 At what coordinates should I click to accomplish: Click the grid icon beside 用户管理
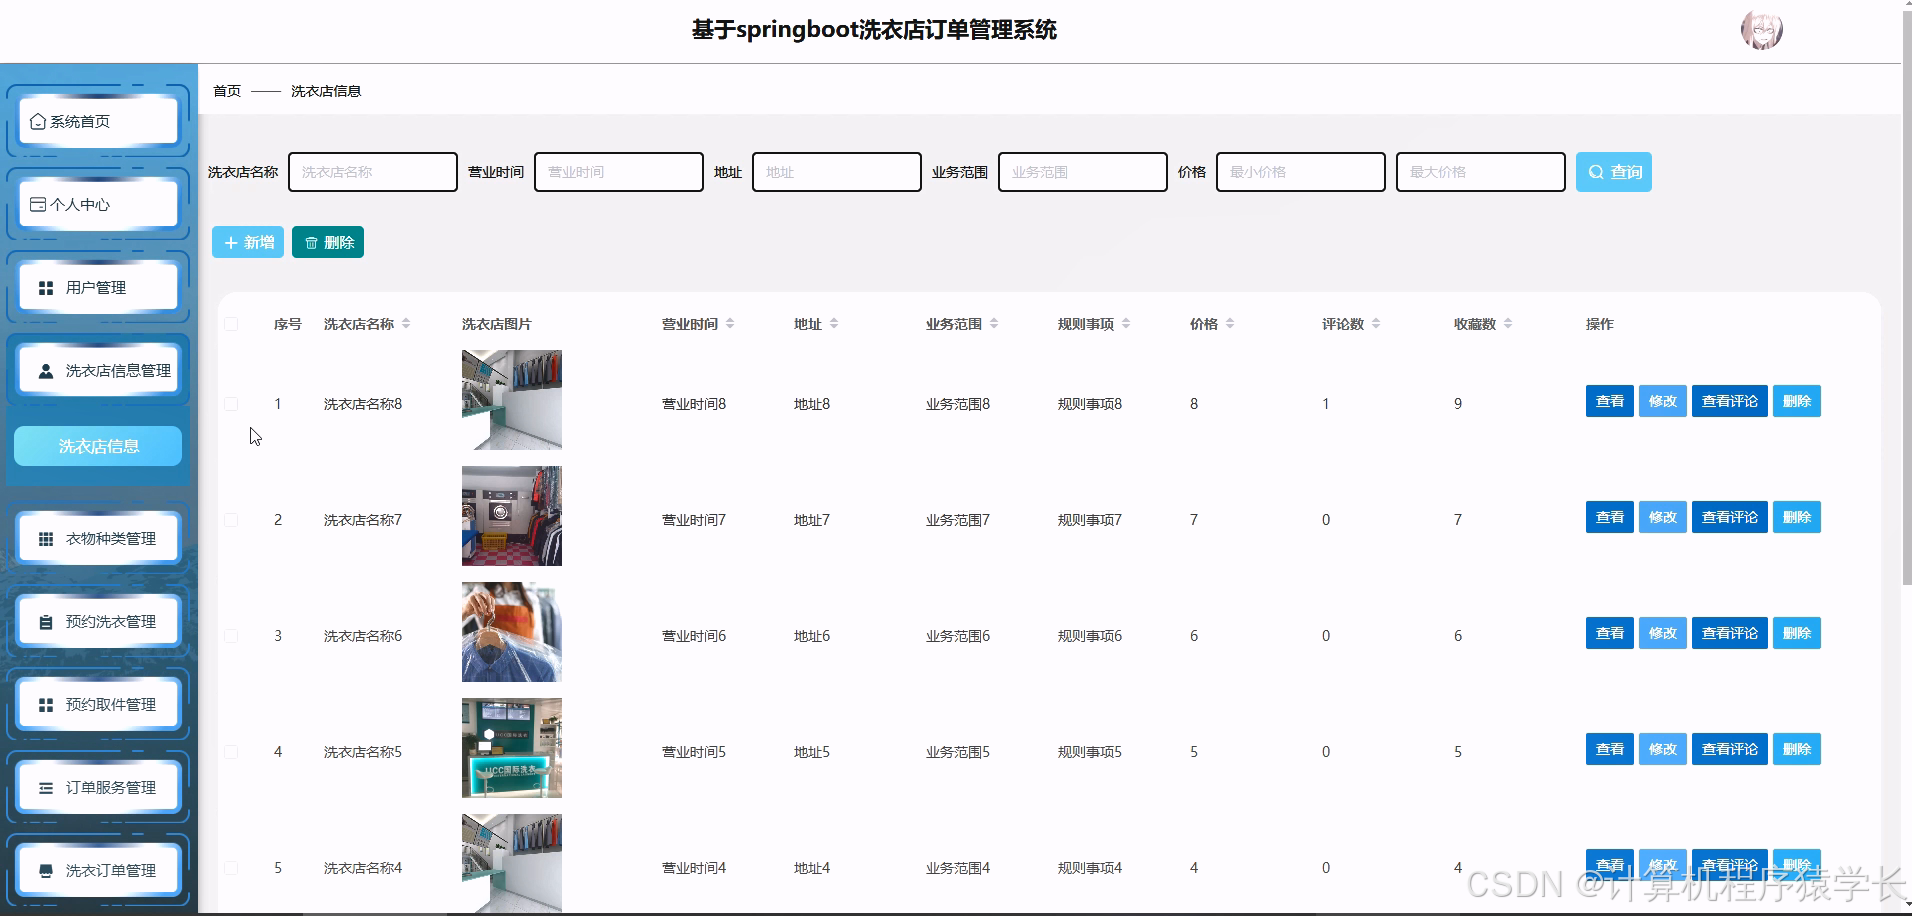tap(46, 288)
